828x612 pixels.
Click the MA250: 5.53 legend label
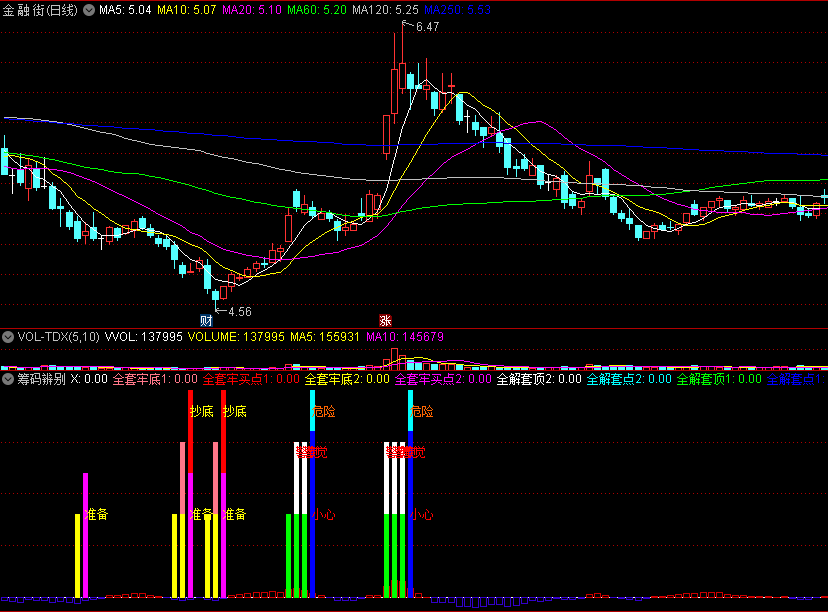pos(457,10)
